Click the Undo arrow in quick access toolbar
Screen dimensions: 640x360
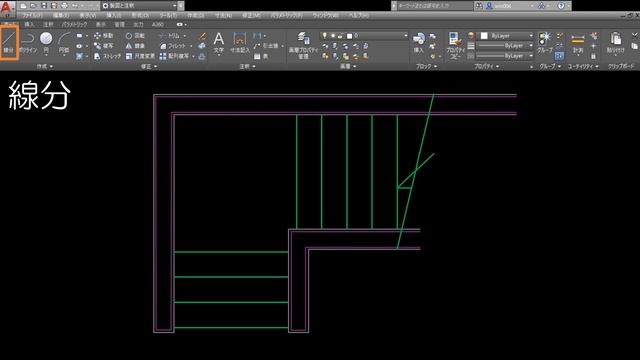(75, 6)
